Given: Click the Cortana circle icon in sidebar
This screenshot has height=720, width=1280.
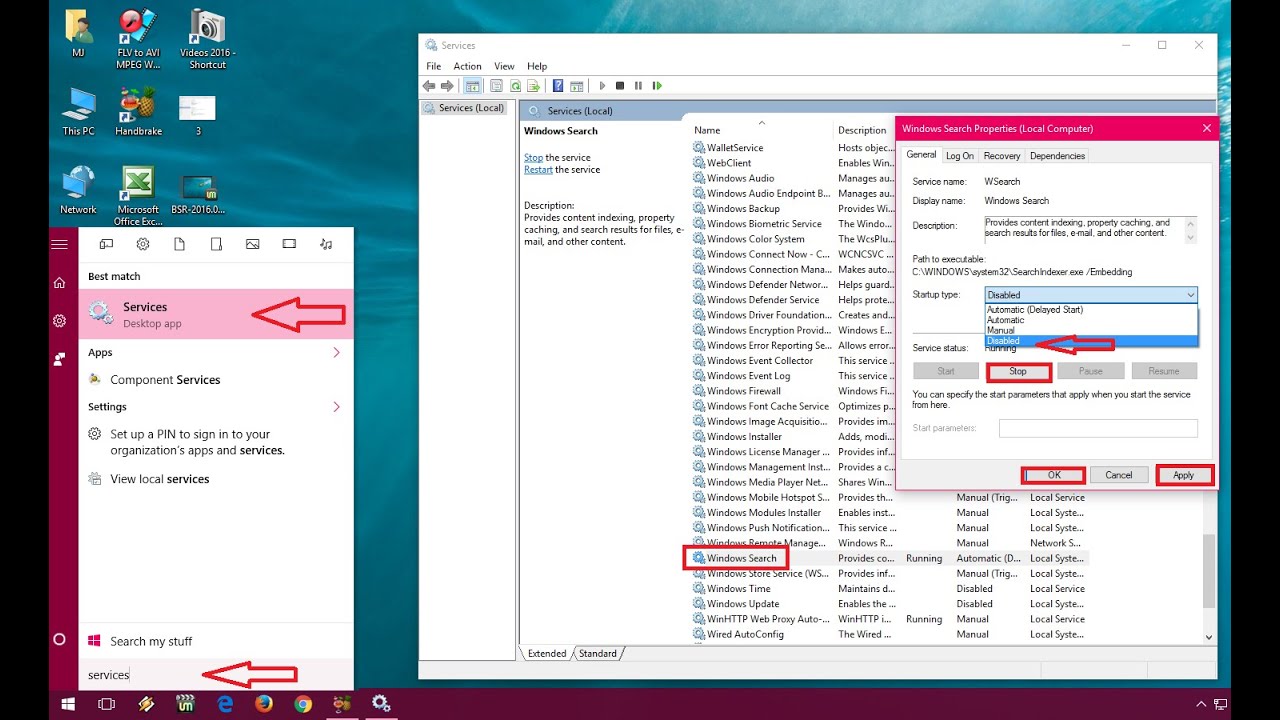Looking at the screenshot, I should pos(59,639).
